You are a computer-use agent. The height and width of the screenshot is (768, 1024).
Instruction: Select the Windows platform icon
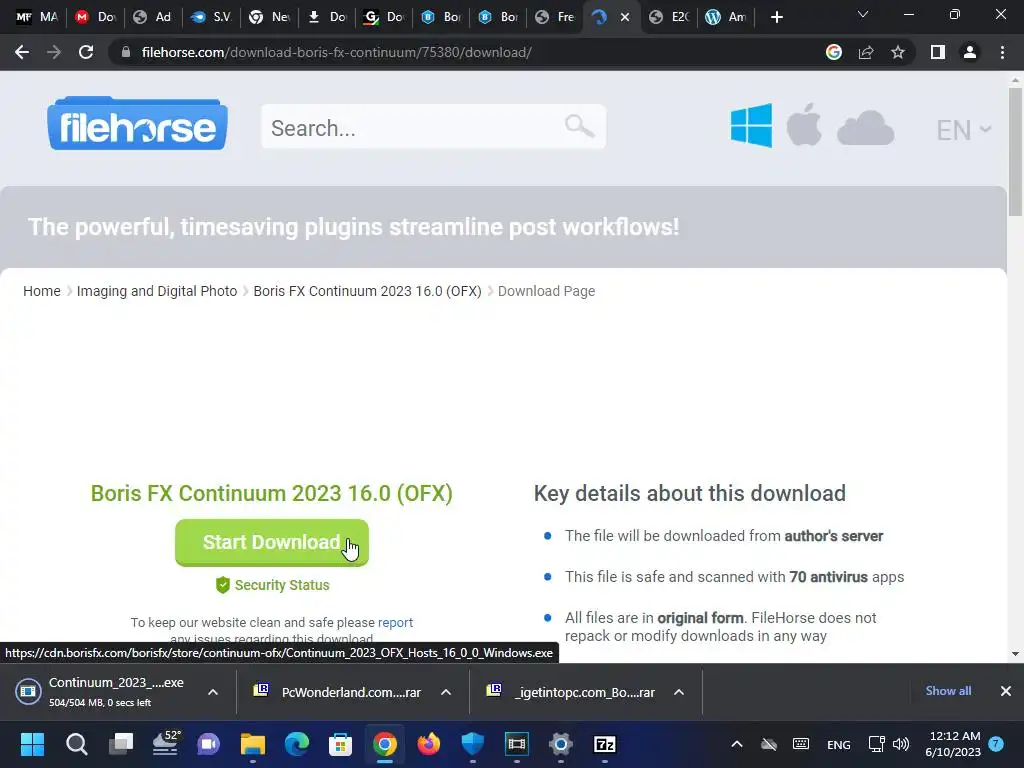[x=751, y=125]
